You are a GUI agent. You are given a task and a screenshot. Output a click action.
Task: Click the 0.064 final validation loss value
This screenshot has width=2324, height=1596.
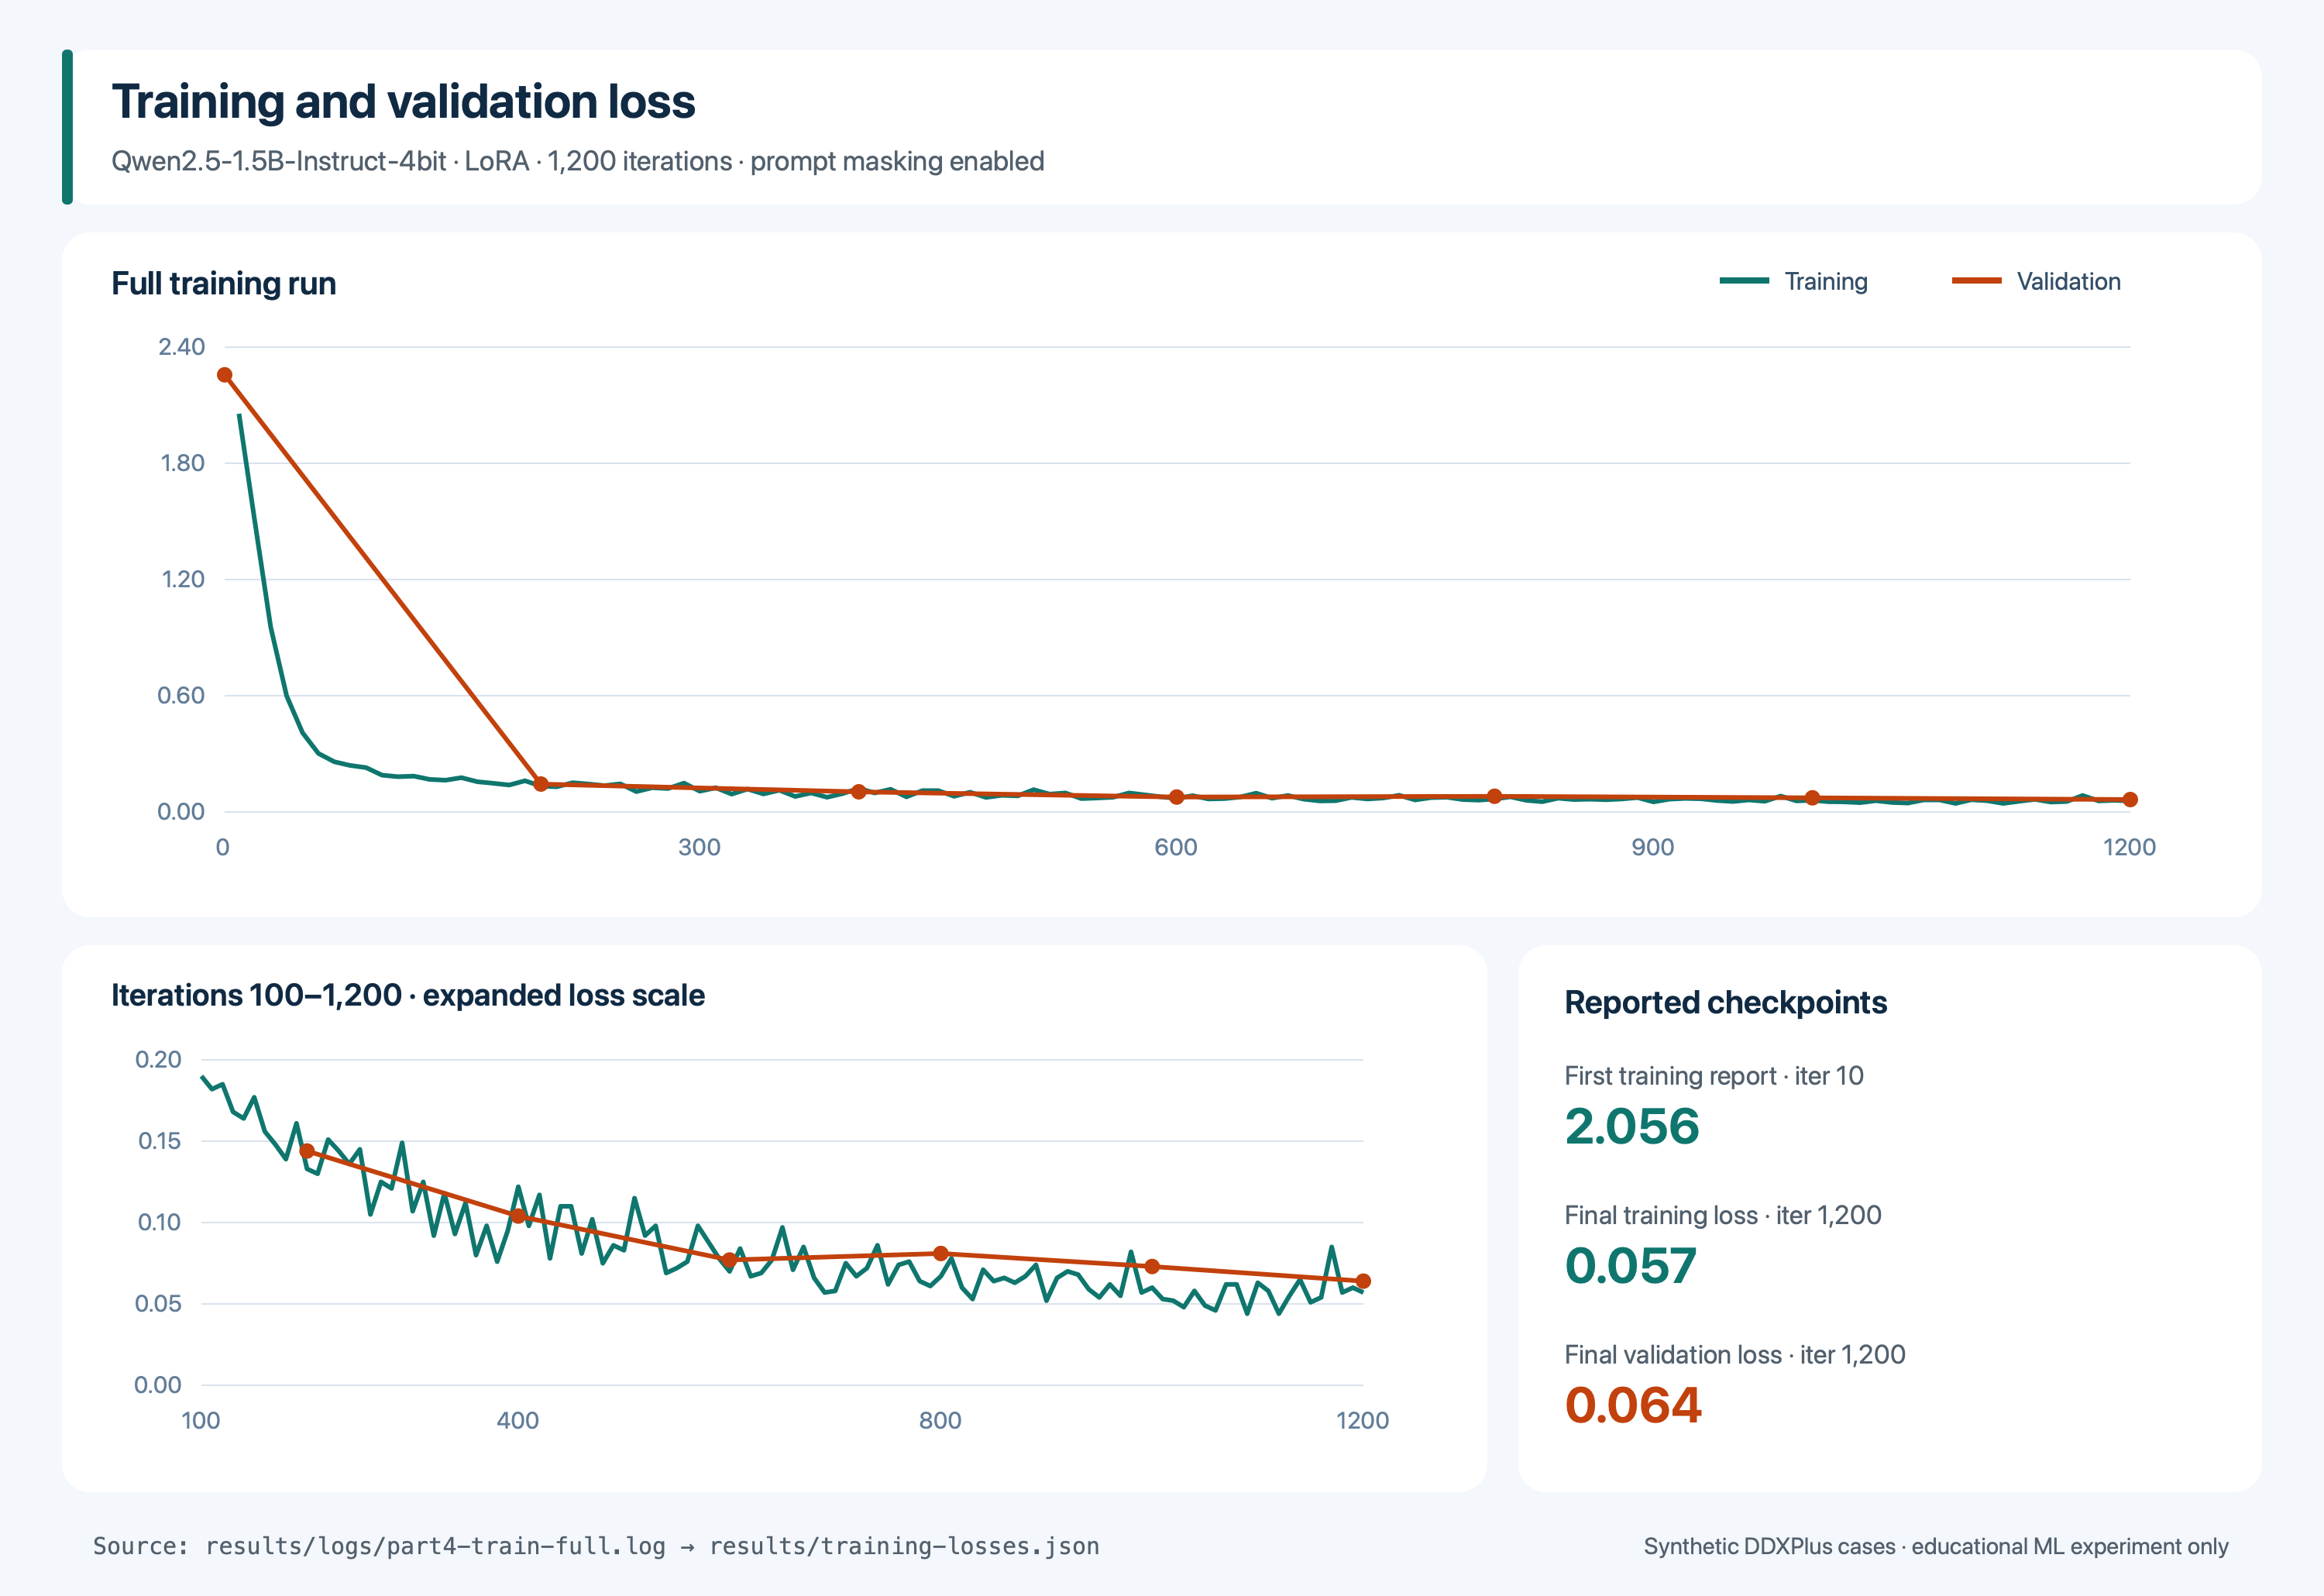(1633, 1405)
